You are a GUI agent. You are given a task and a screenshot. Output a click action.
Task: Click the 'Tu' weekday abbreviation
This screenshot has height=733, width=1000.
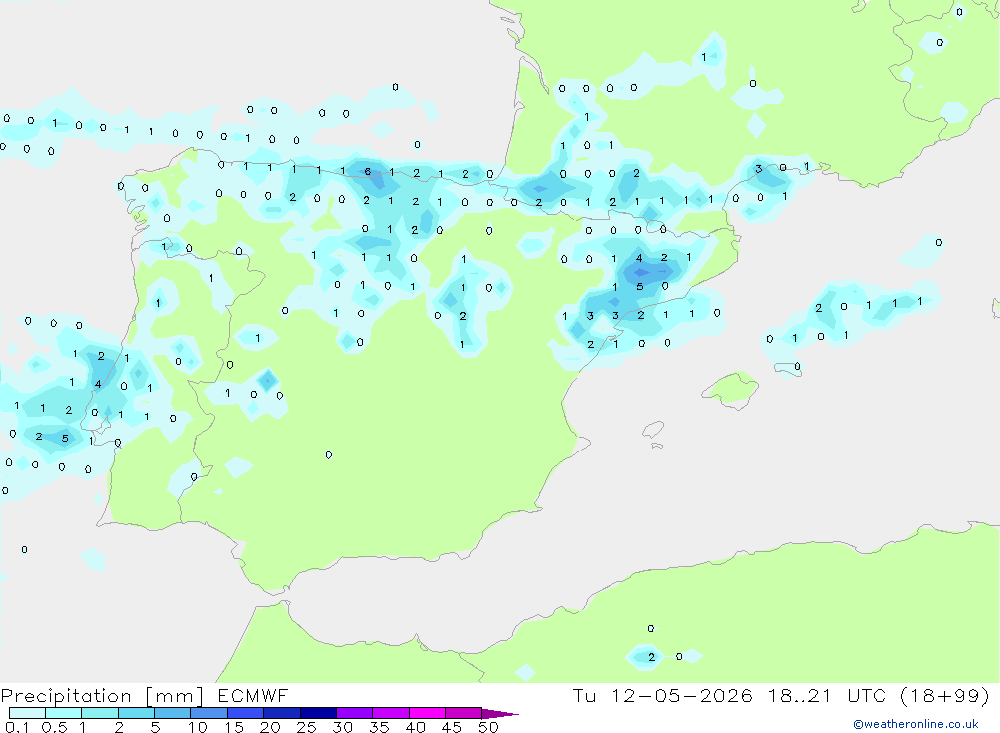(584, 695)
